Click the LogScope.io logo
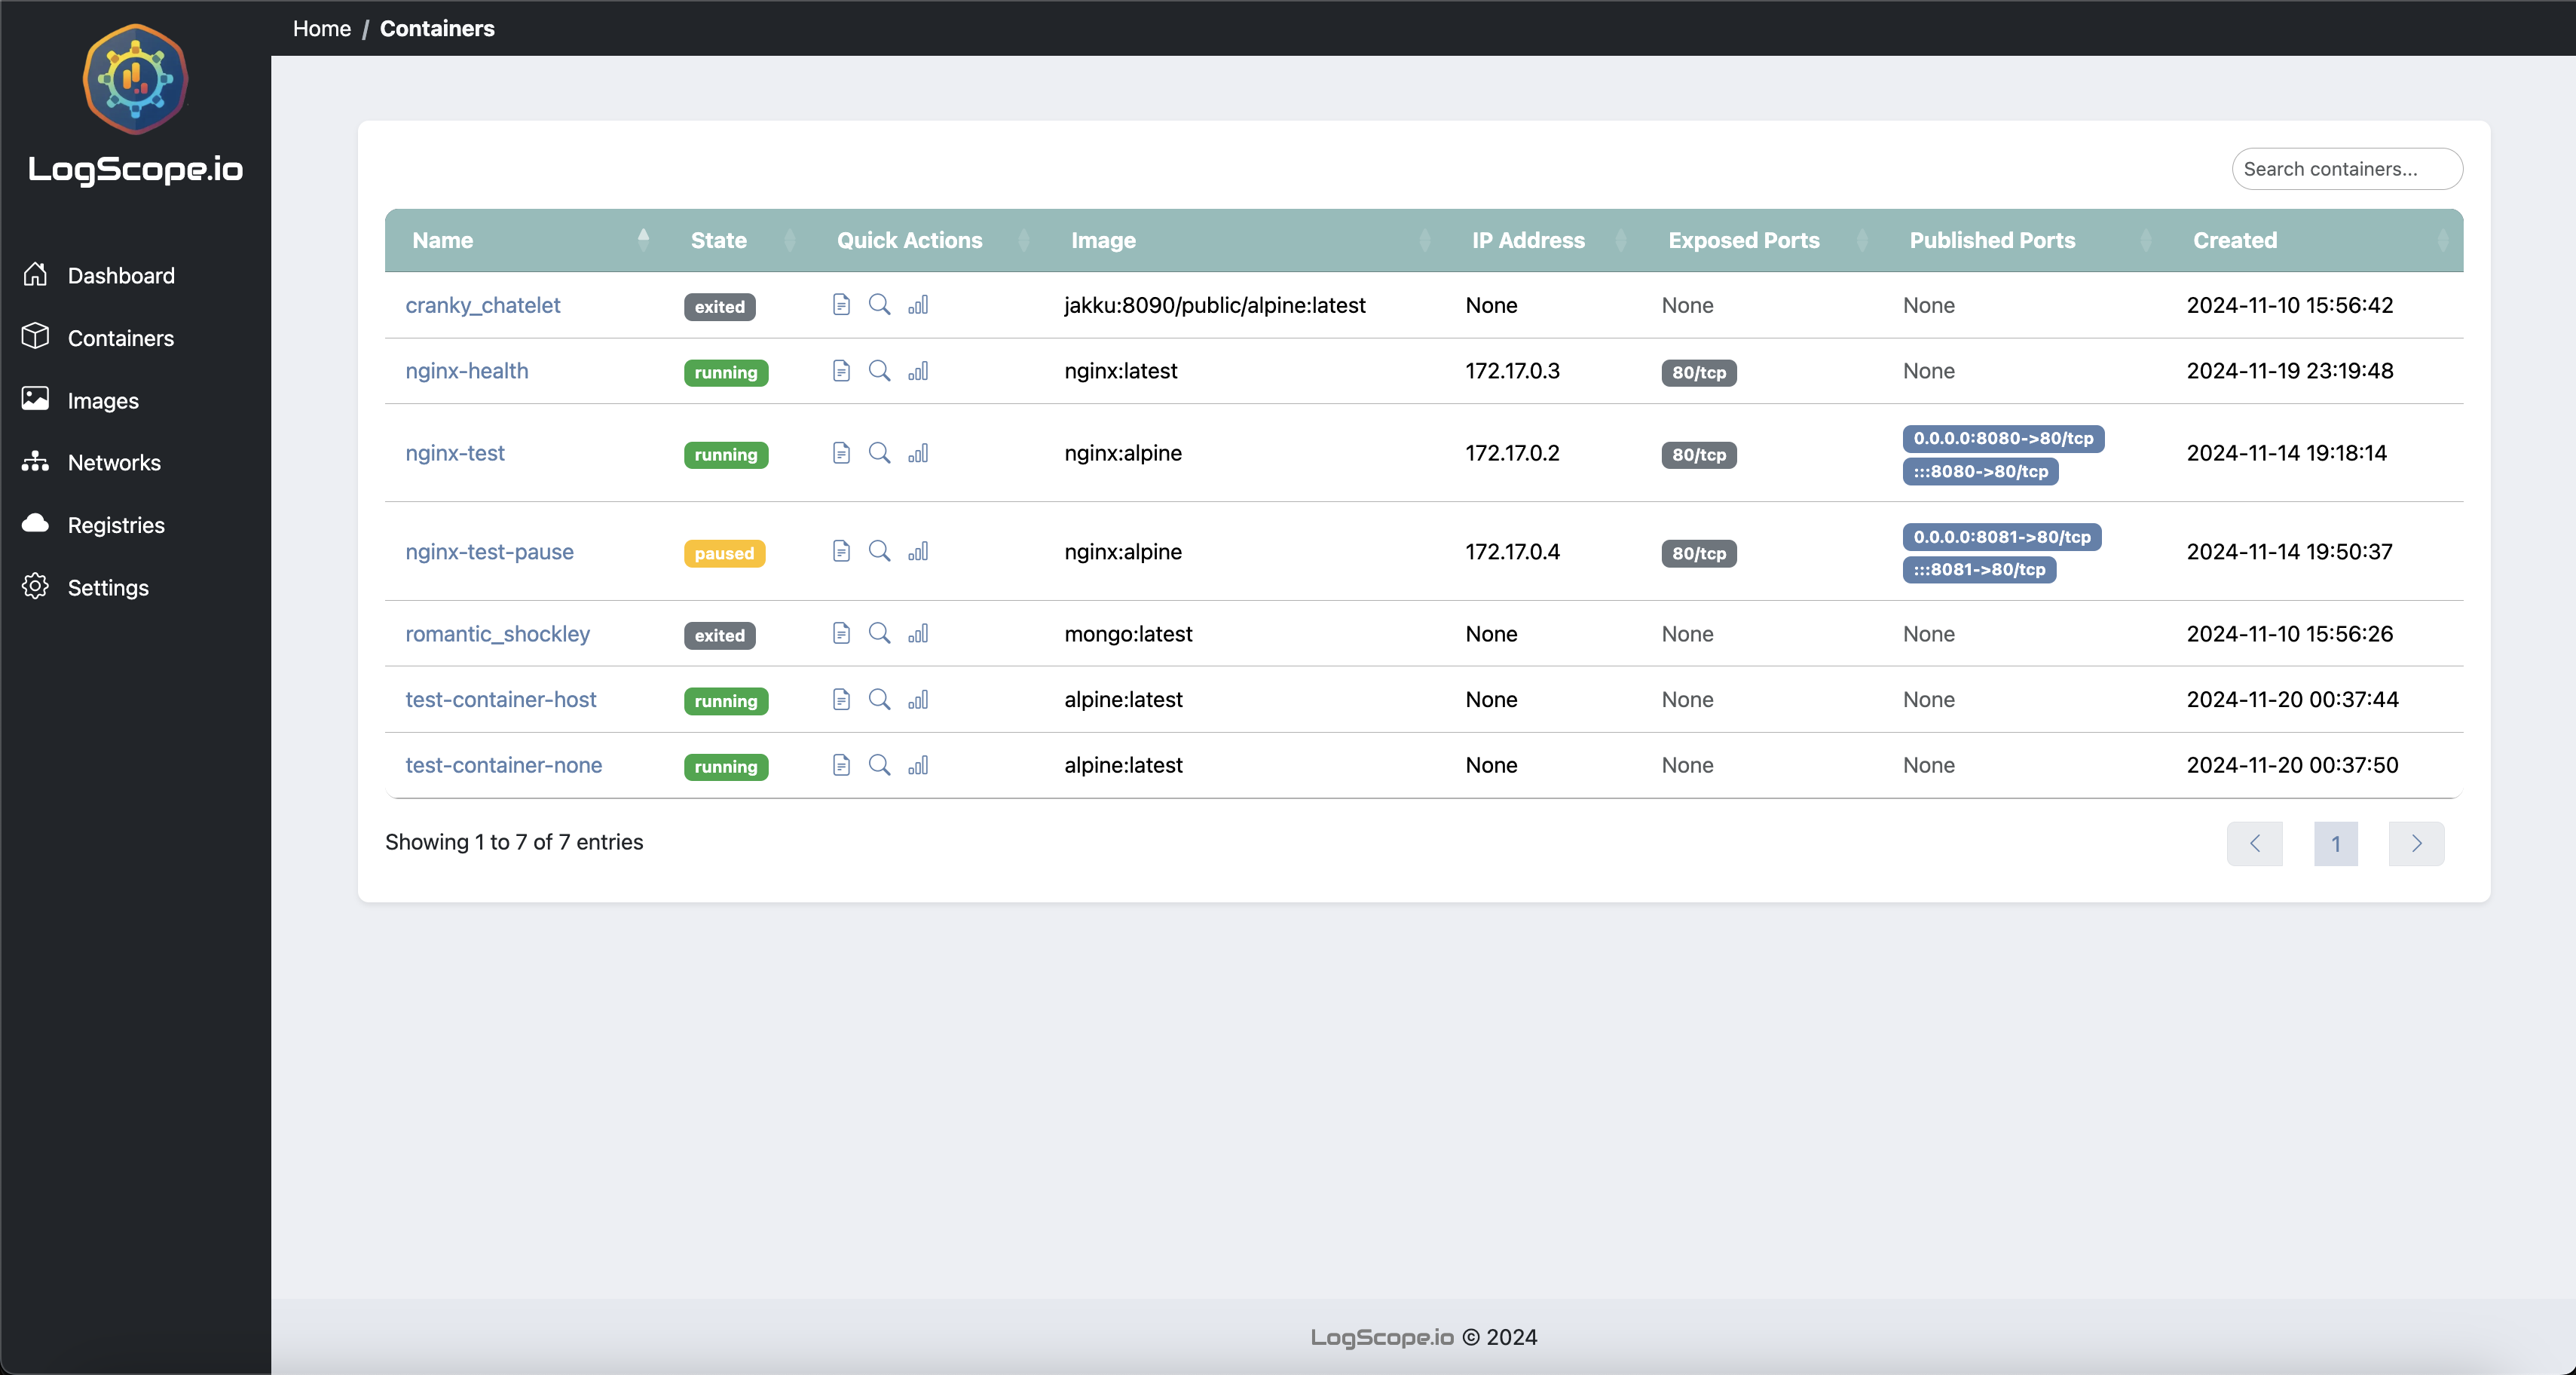This screenshot has width=2576, height=1375. coord(134,80)
